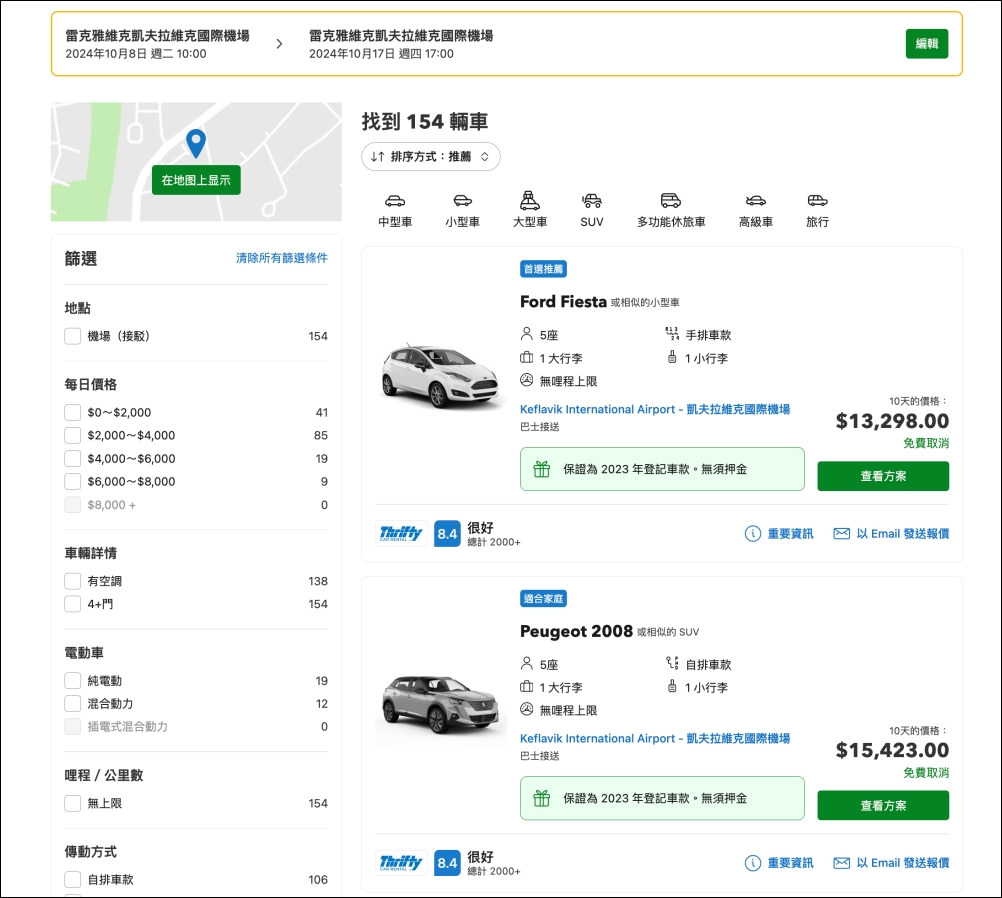Click the Peugeot 2008 title text
The image size is (1002, 898).
tap(576, 631)
